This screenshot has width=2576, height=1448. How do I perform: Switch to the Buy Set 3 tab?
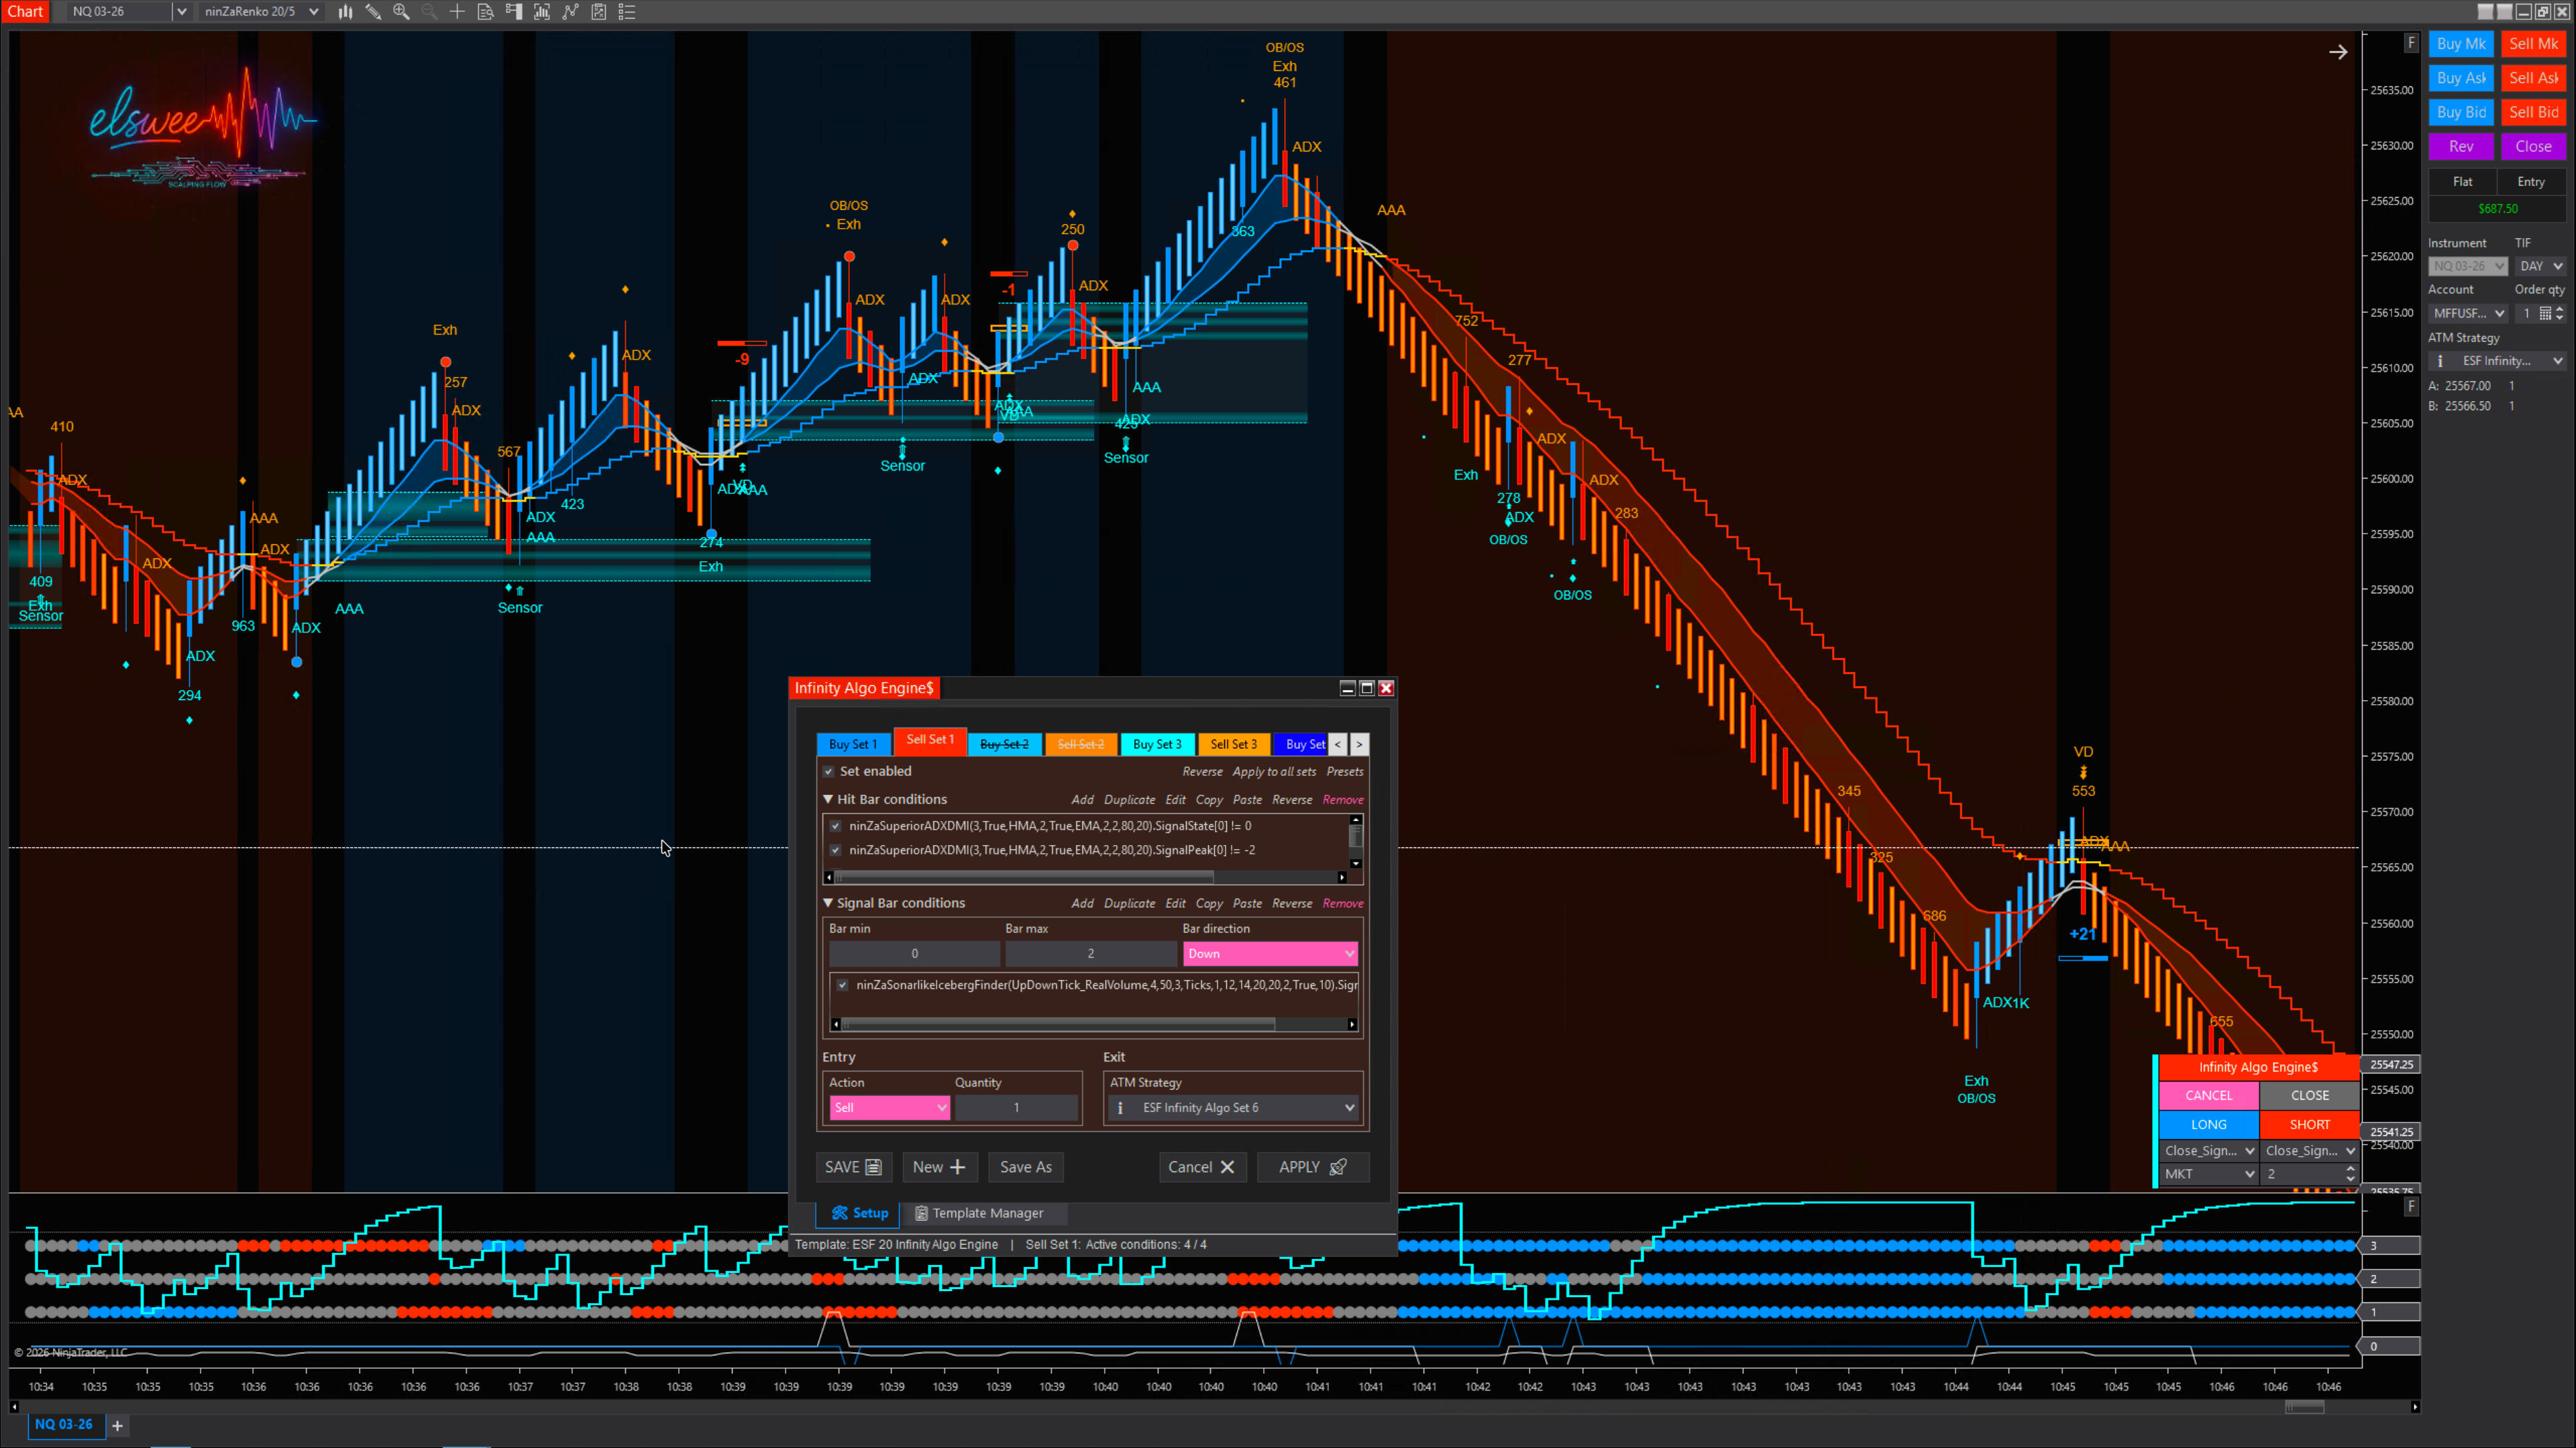pos(1156,744)
